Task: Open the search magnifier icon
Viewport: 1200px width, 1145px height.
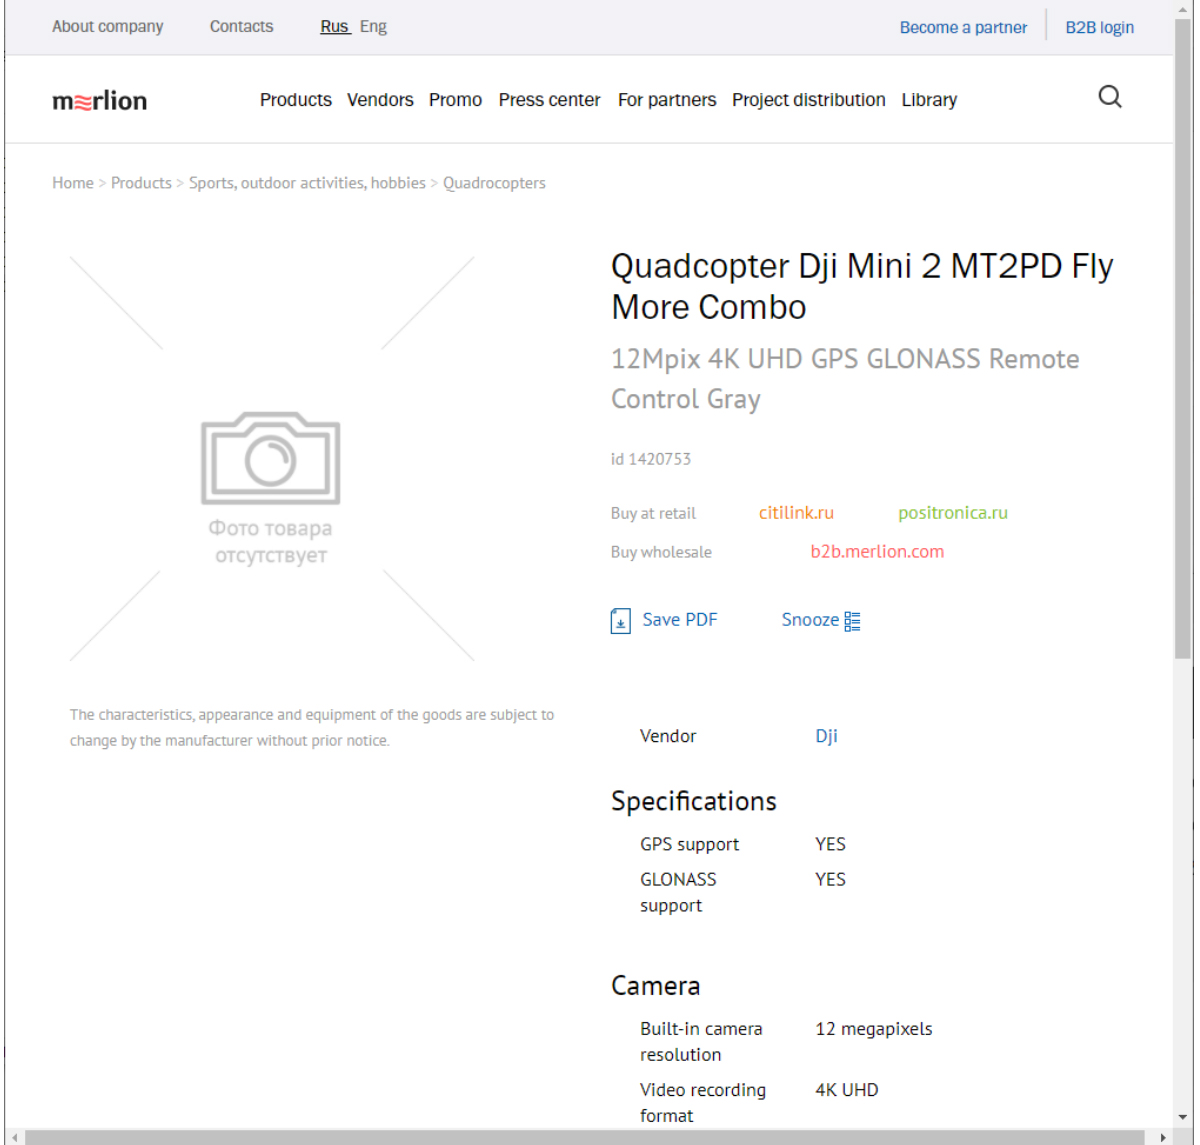Action: tap(1110, 97)
